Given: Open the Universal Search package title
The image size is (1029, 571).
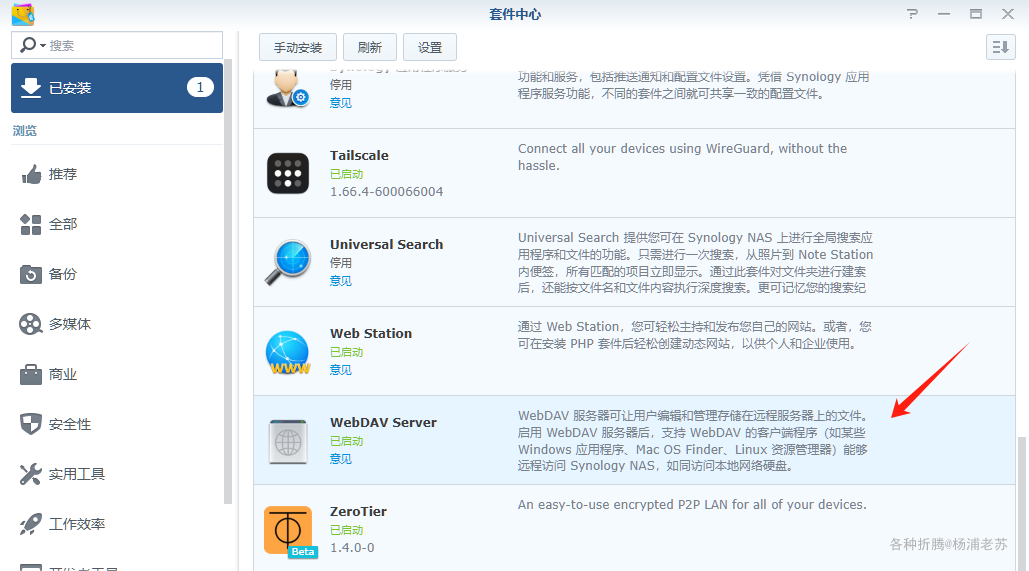Looking at the screenshot, I should coord(387,244).
